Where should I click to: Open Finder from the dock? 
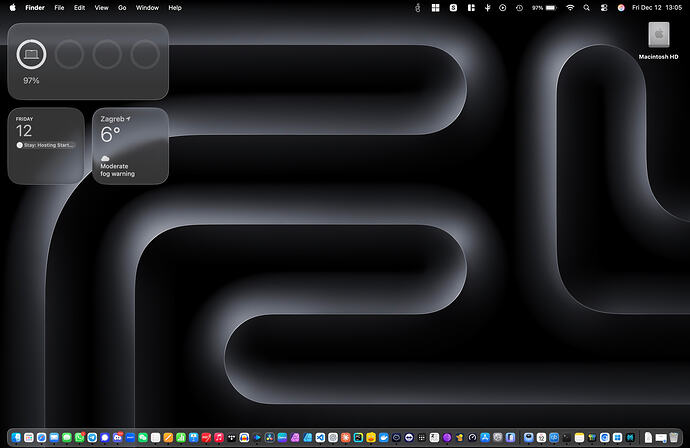pos(15,437)
